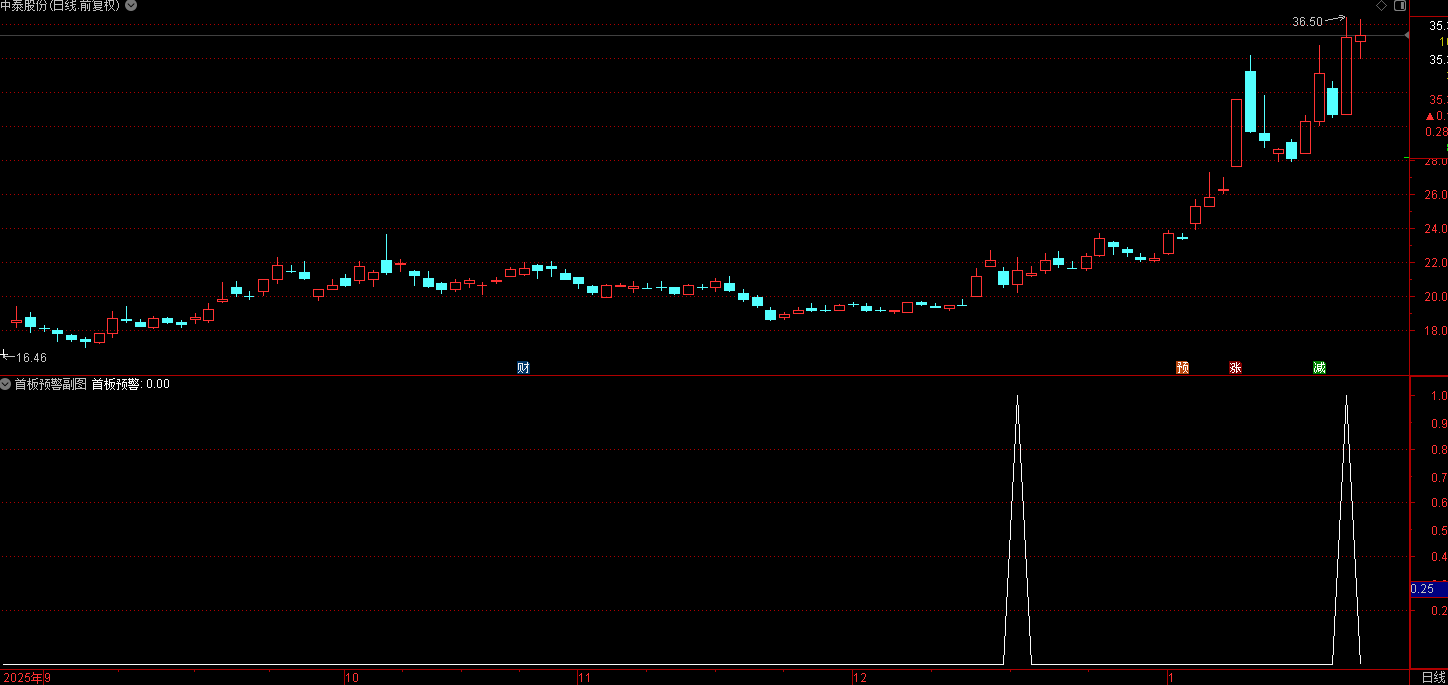The height and width of the screenshot is (685, 1448).
Task: Click month 11 on the time axis
Action: (585, 678)
